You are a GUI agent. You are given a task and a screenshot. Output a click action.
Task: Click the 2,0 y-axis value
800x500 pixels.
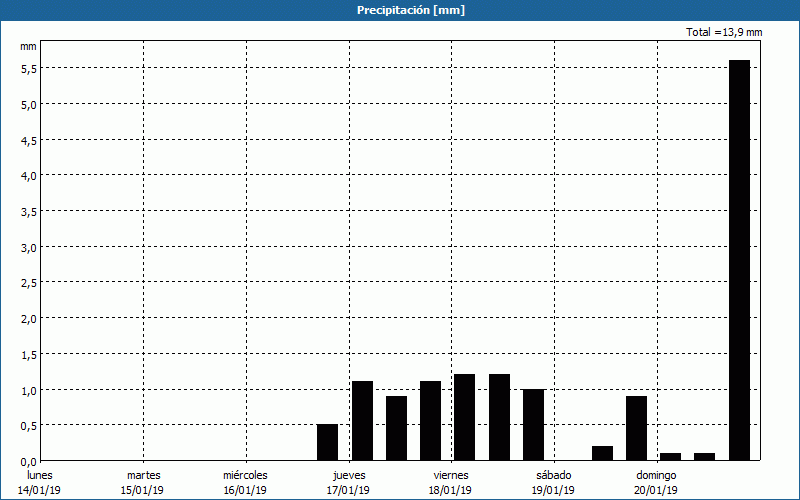29,318
